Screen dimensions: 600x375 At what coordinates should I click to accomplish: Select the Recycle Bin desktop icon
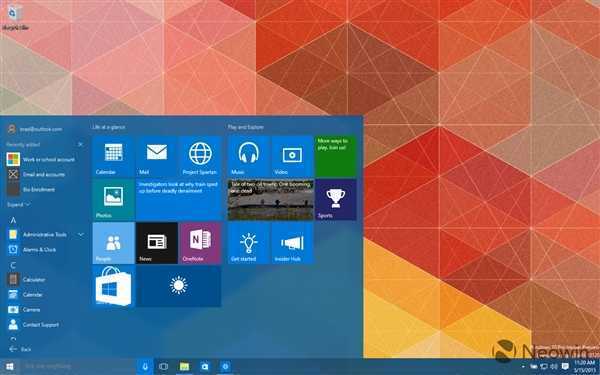click(x=15, y=18)
